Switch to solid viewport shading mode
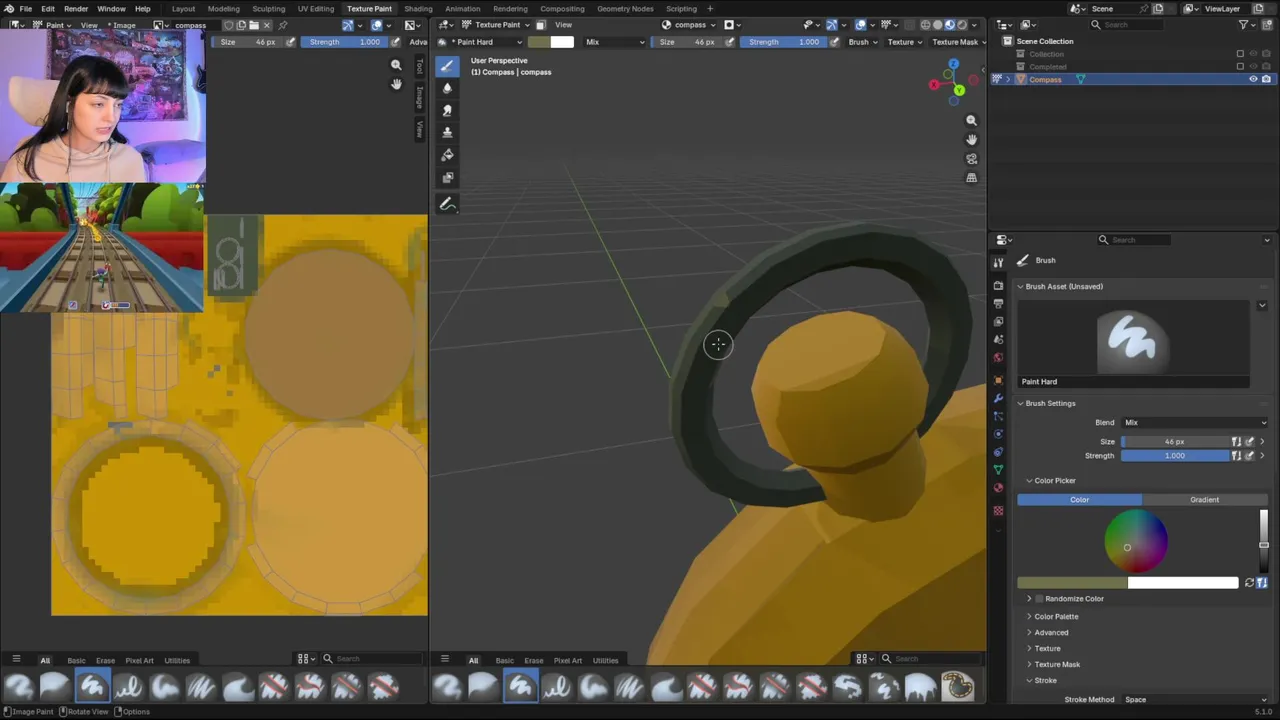The height and width of the screenshot is (720, 1280). 937,25
